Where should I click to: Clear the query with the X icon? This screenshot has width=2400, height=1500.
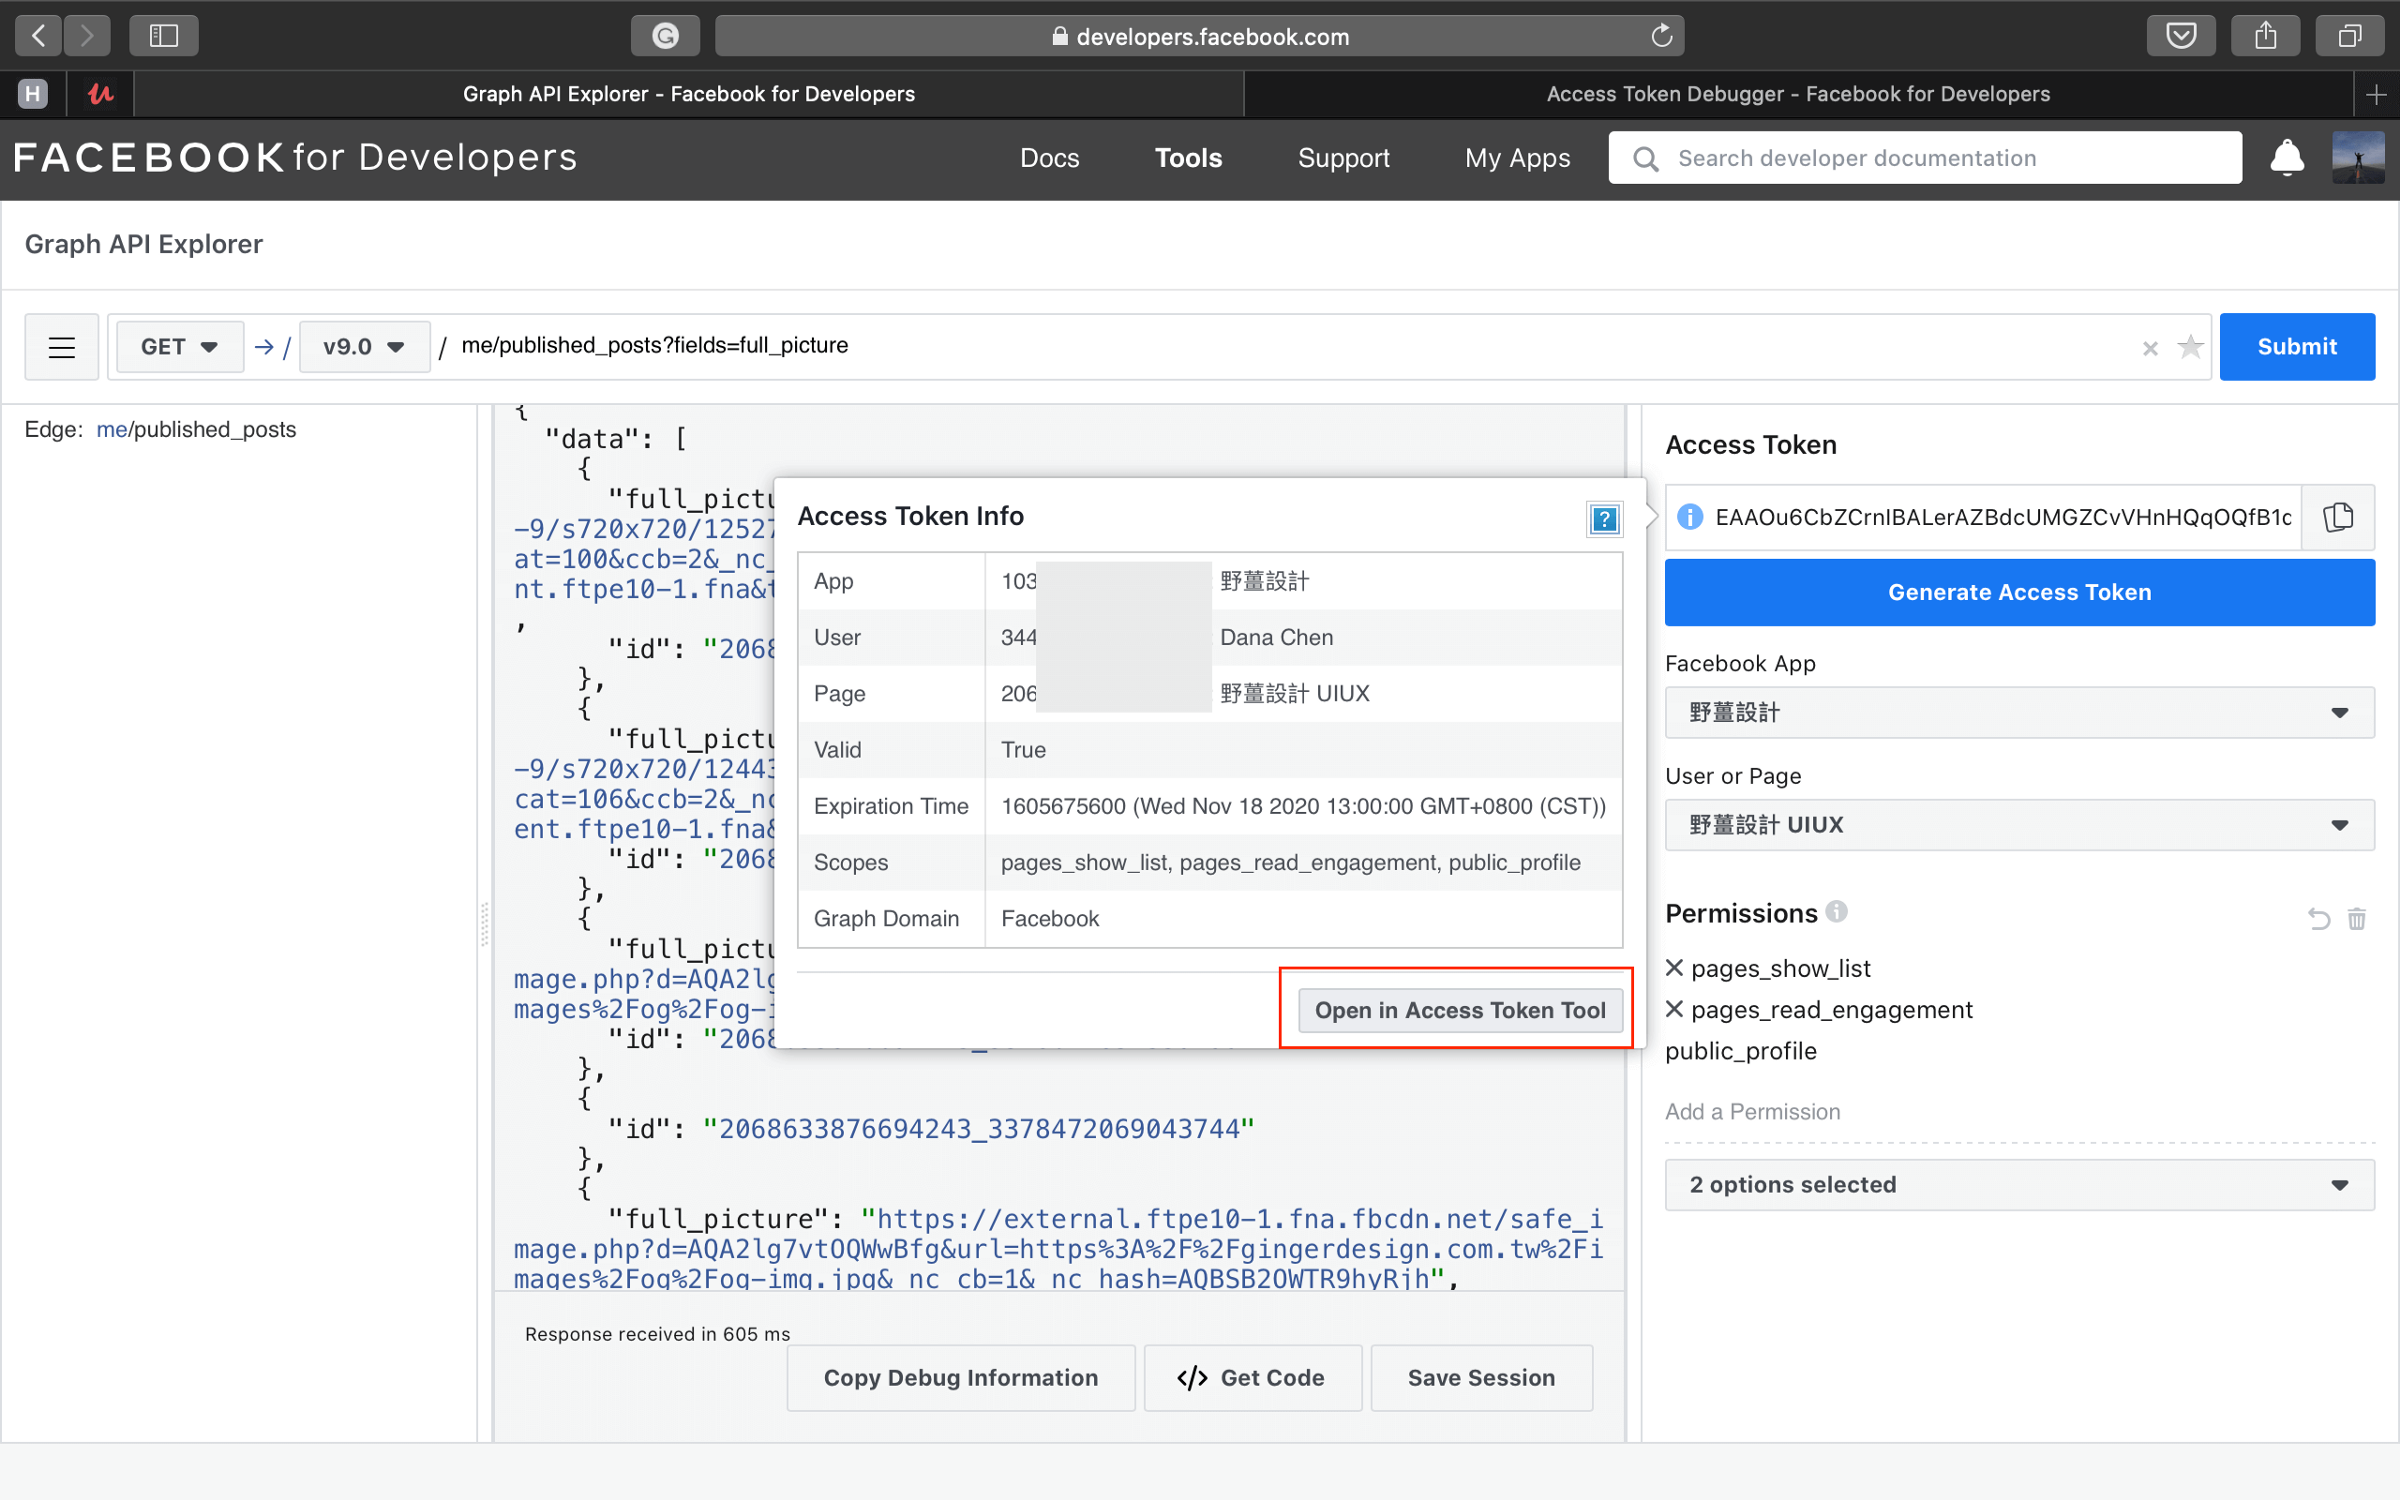click(2150, 348)
